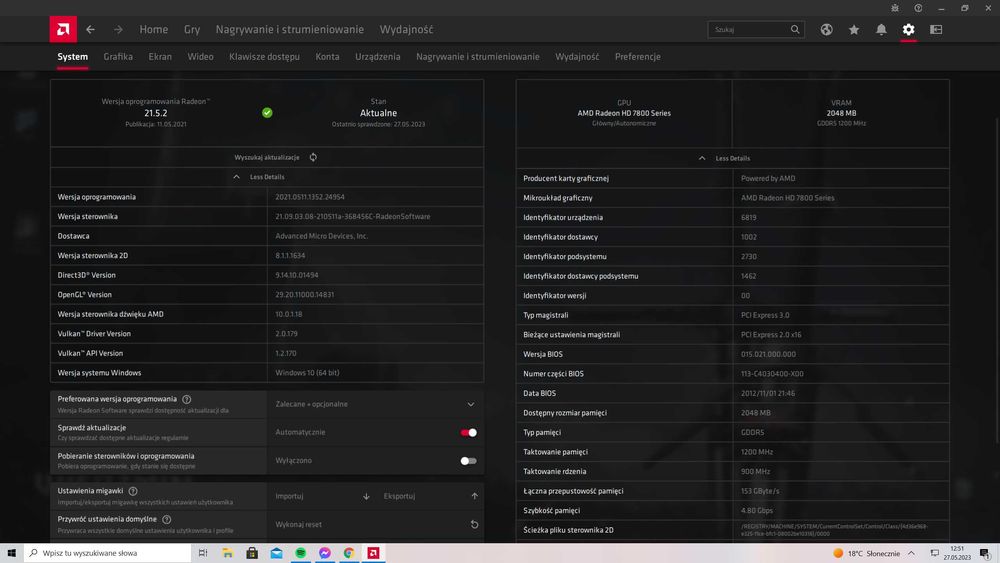Toggle the sidebar panel icon
Image resolution: width=1000 pixels, height=563 pixels.
tap(936, 29)
